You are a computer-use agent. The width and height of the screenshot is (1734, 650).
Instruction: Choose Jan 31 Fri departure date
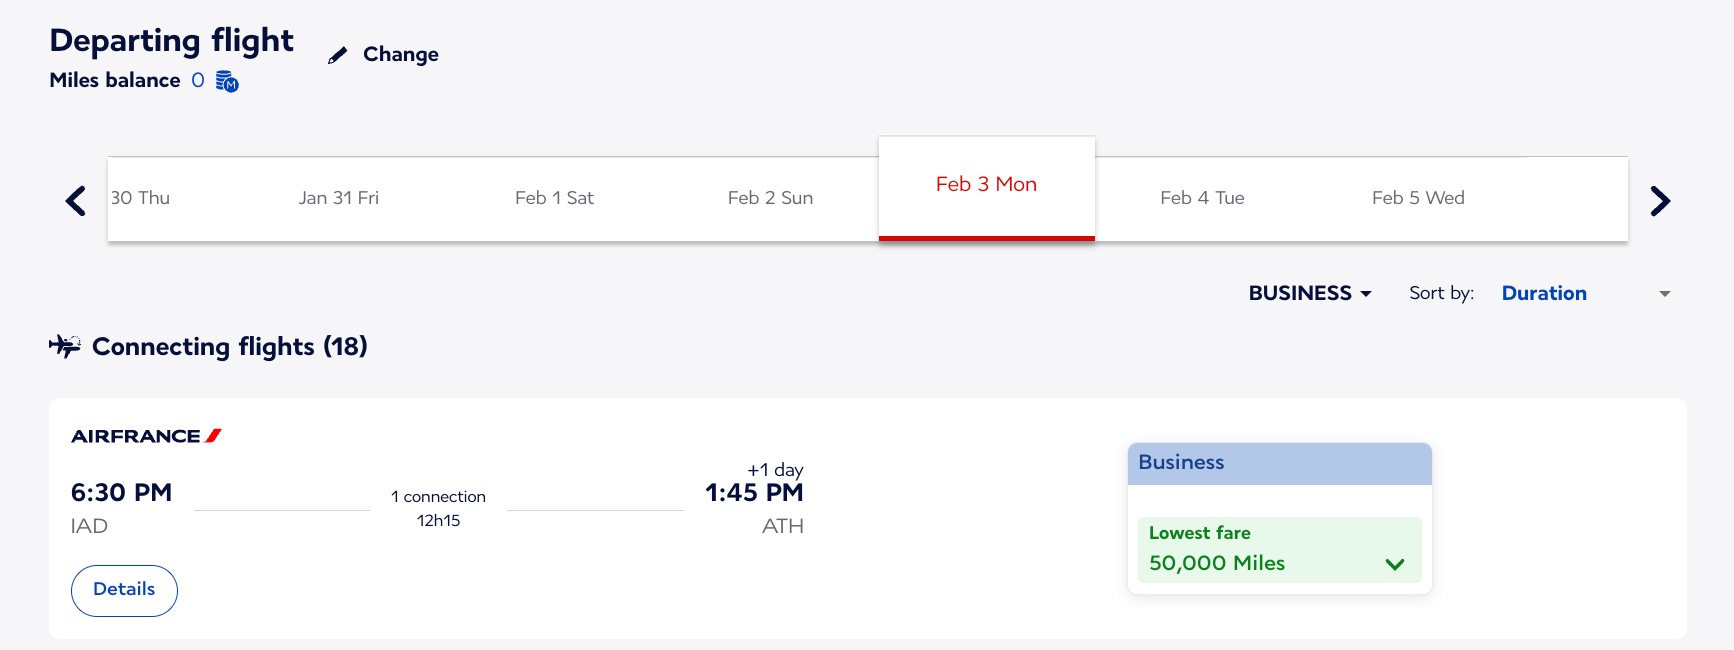338,198
